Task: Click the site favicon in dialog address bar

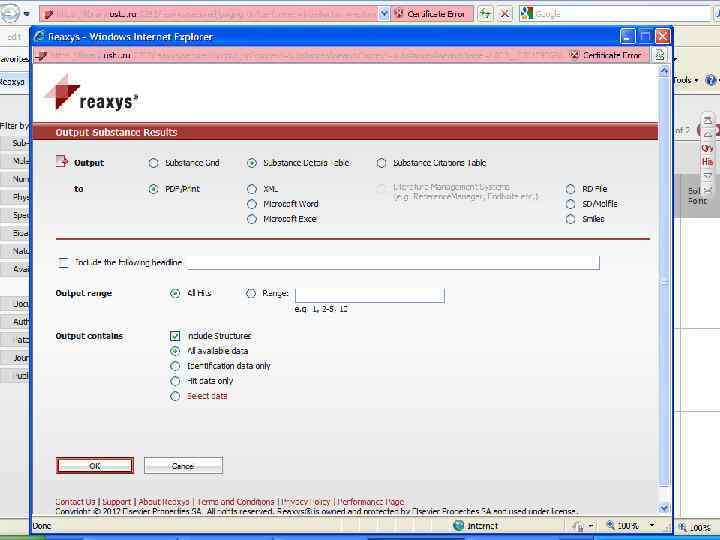Action: pos(42,56)
